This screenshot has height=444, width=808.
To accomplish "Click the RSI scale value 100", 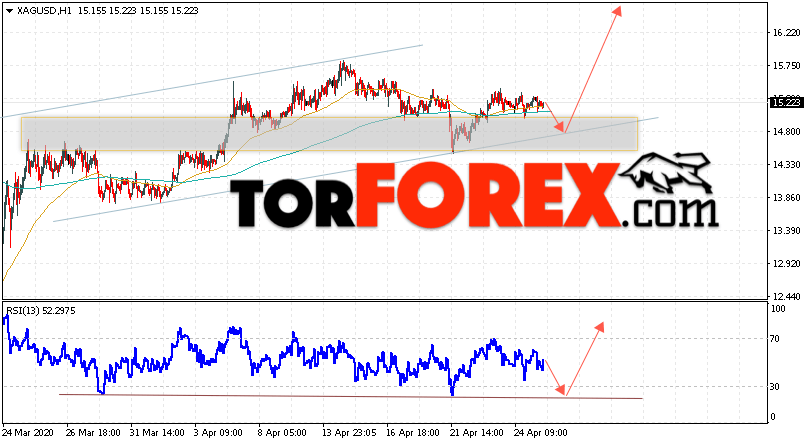I will (x=778, y=309).
